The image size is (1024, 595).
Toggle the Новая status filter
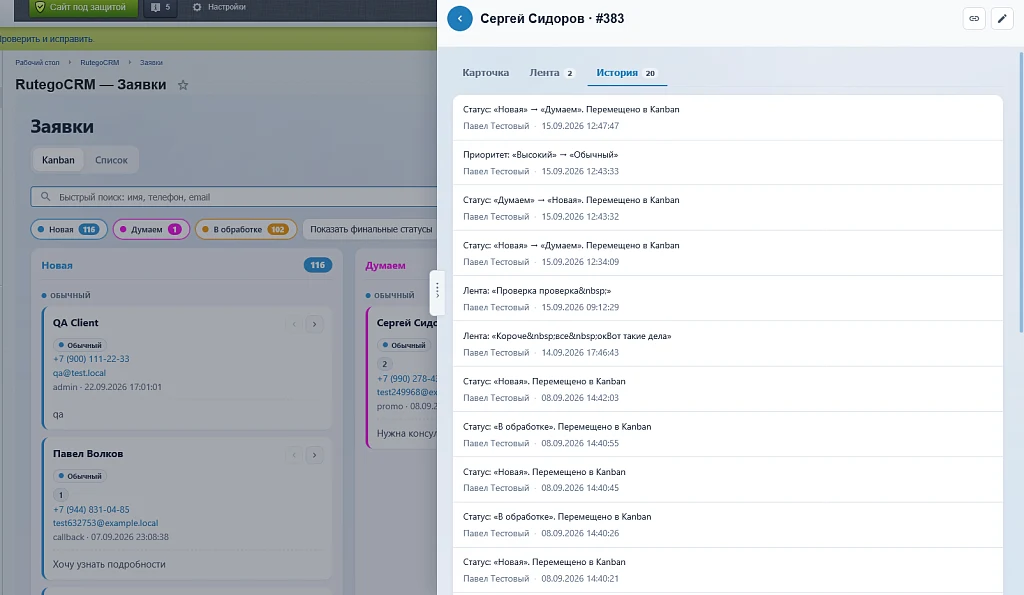pyautogui.click(x=69, y=229)
